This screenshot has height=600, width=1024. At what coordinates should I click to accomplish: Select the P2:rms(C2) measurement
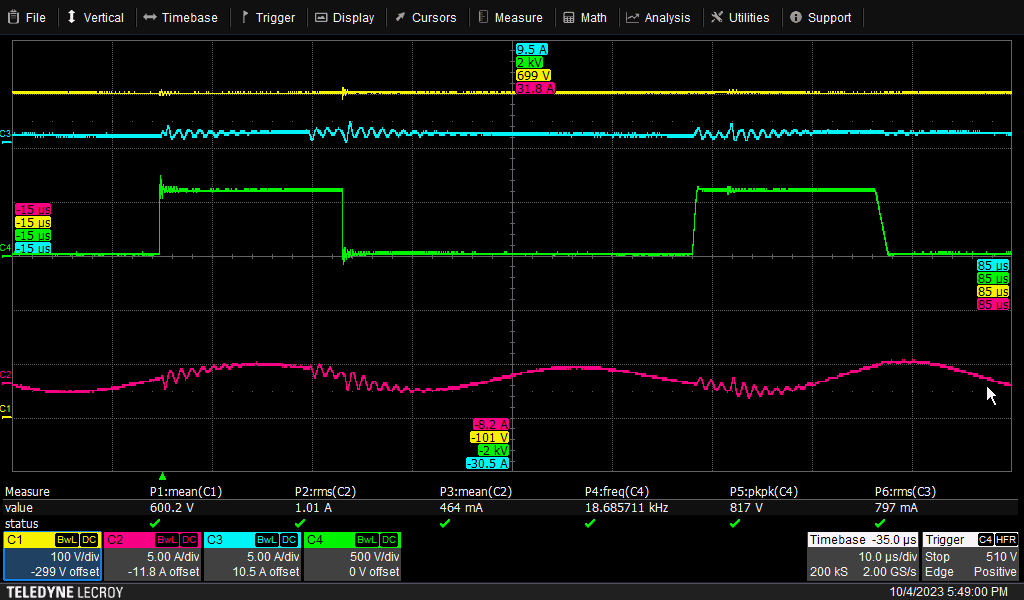(x=325, y=492)
